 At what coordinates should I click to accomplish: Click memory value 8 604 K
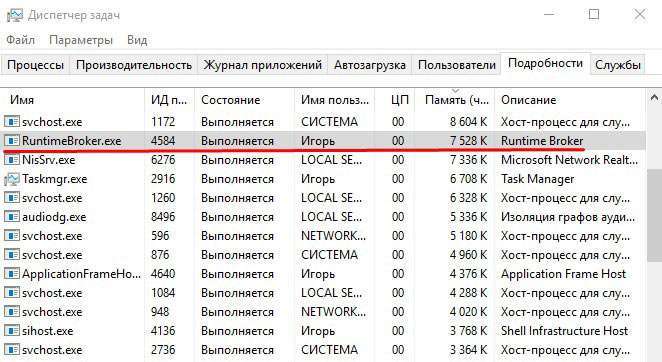[468, 122]
